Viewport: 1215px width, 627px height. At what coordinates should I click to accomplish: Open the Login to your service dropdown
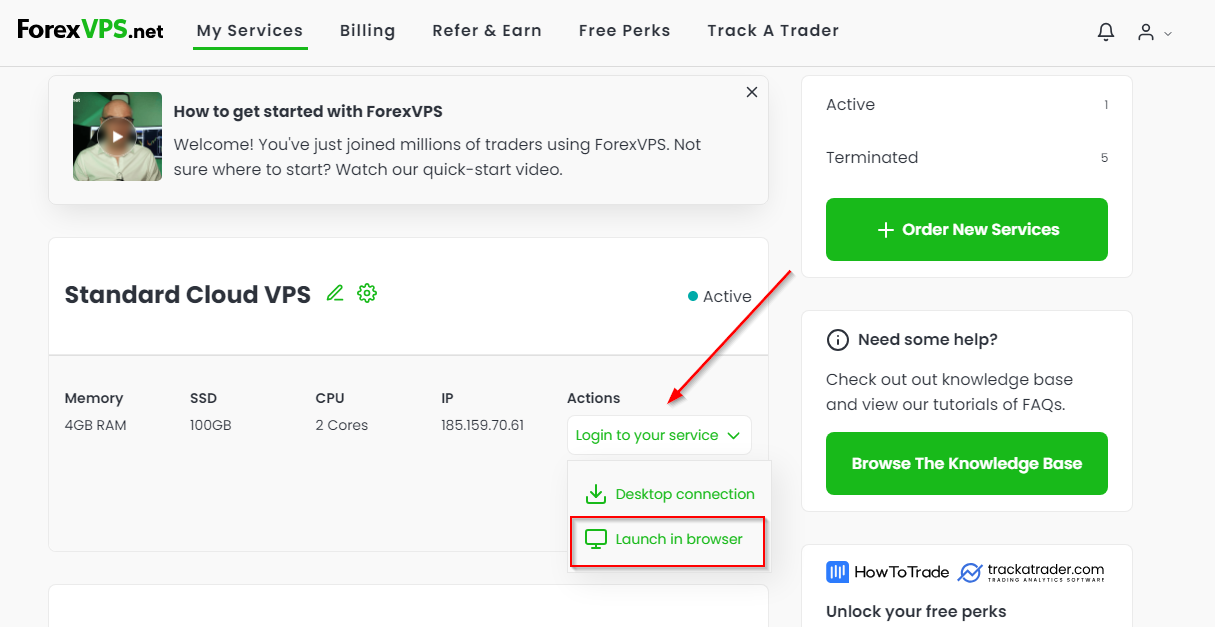658,435
